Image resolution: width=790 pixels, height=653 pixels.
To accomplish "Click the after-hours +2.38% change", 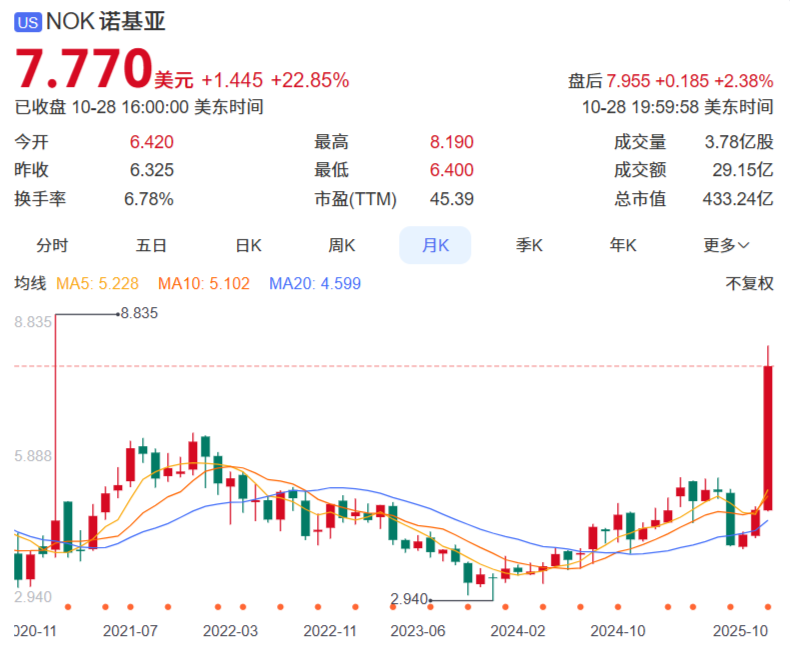I will 744,81.
